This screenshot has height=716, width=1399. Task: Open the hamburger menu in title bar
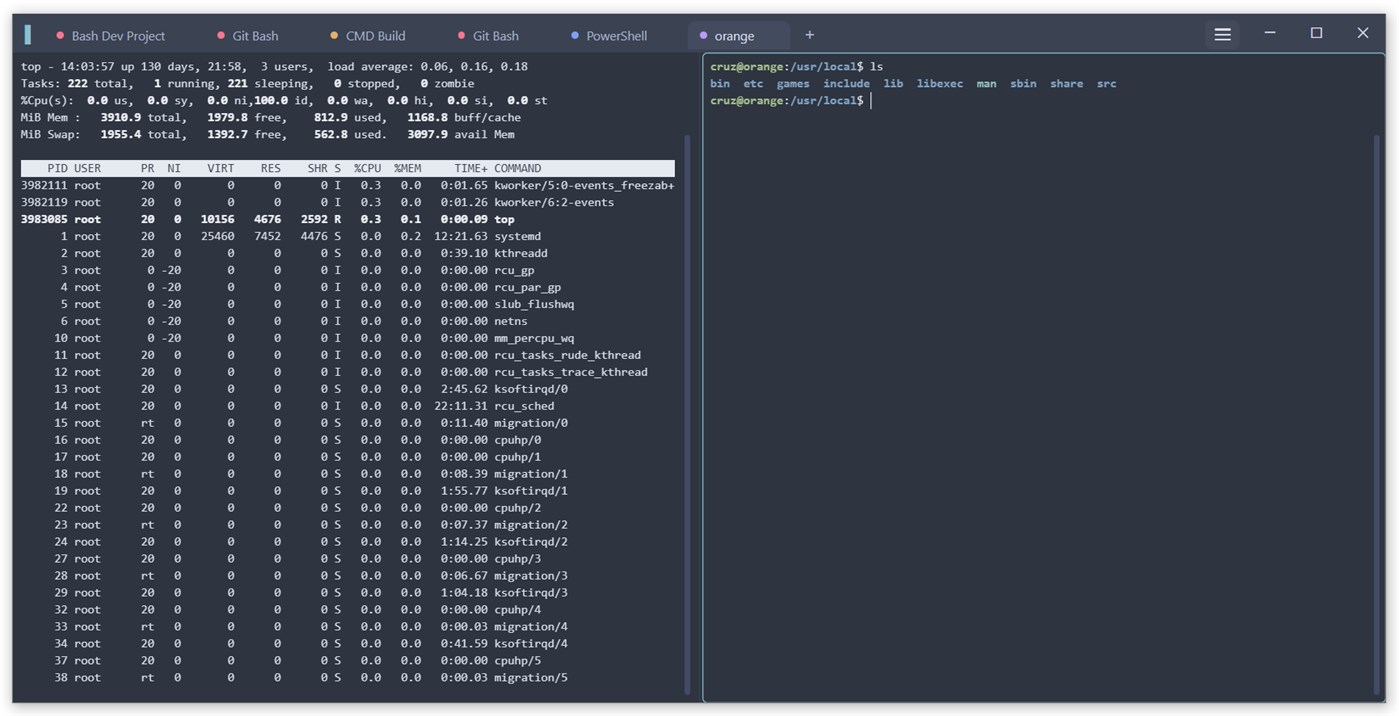(x=1222, y=35)
